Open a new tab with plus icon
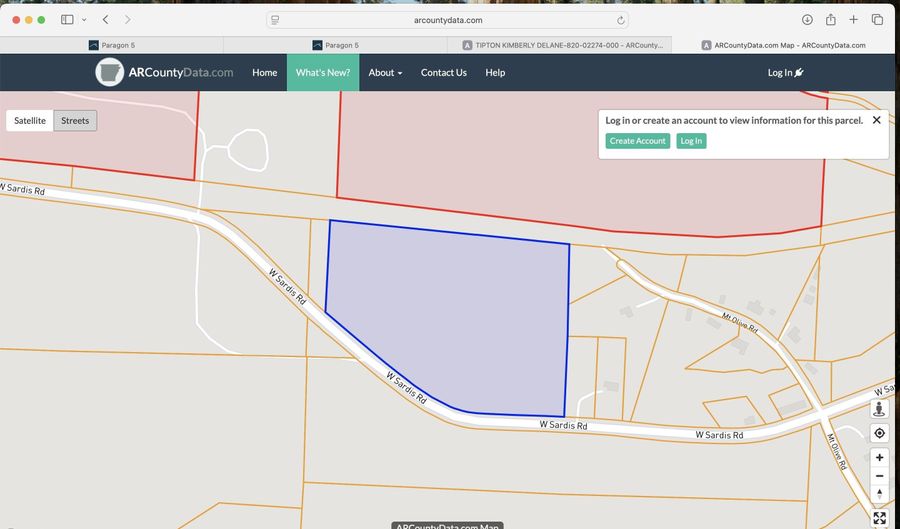The width and height of the screenshot is (900, 529). pyautogui.click(x=854, y=20)
